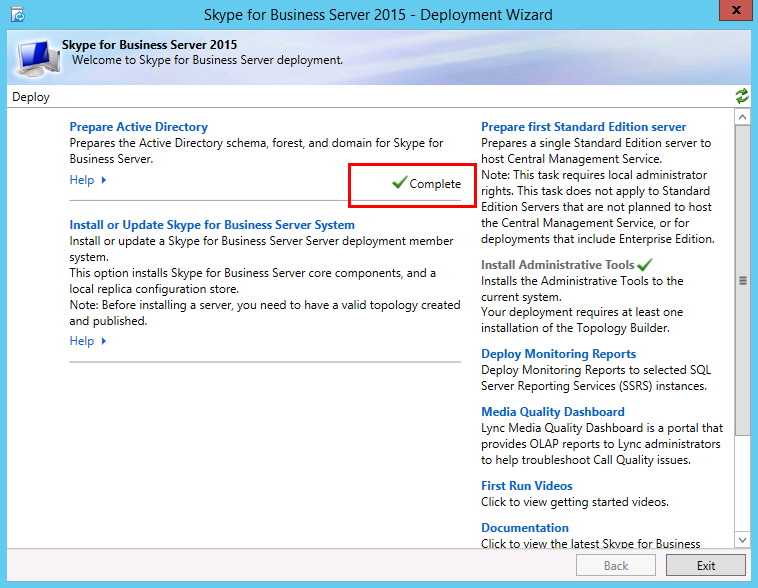Screen dimensions: 758x588
Task: Open the Documentation link
Action: click(525, 528)
